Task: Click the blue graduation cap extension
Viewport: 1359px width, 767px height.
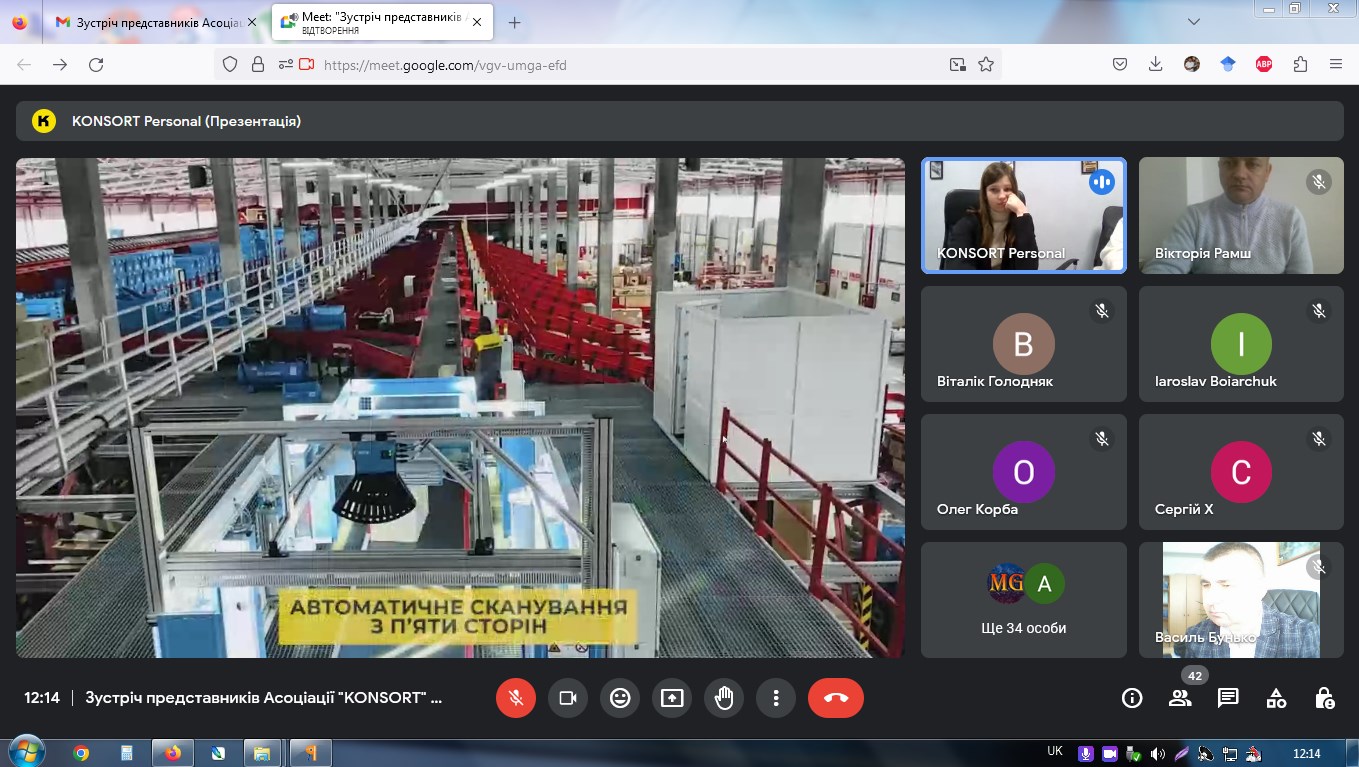Action: [x=1228, y=64]
